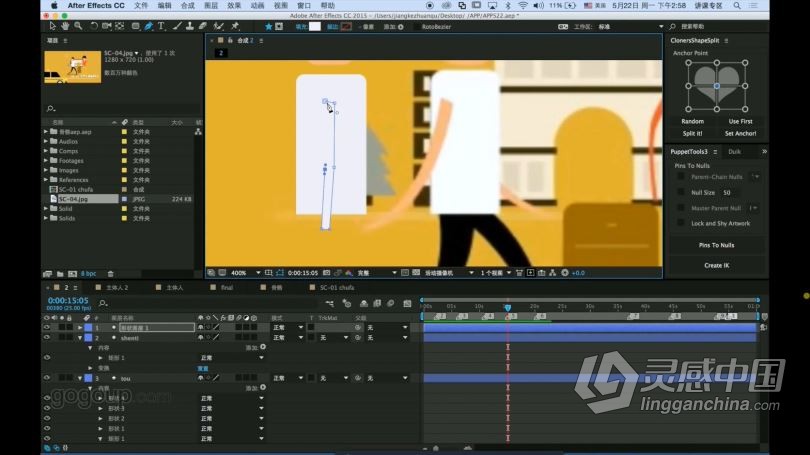This screenshot has height=455, width=810.
Task: Switch to the final timeline tab
Action: click(x=227, y=288)
